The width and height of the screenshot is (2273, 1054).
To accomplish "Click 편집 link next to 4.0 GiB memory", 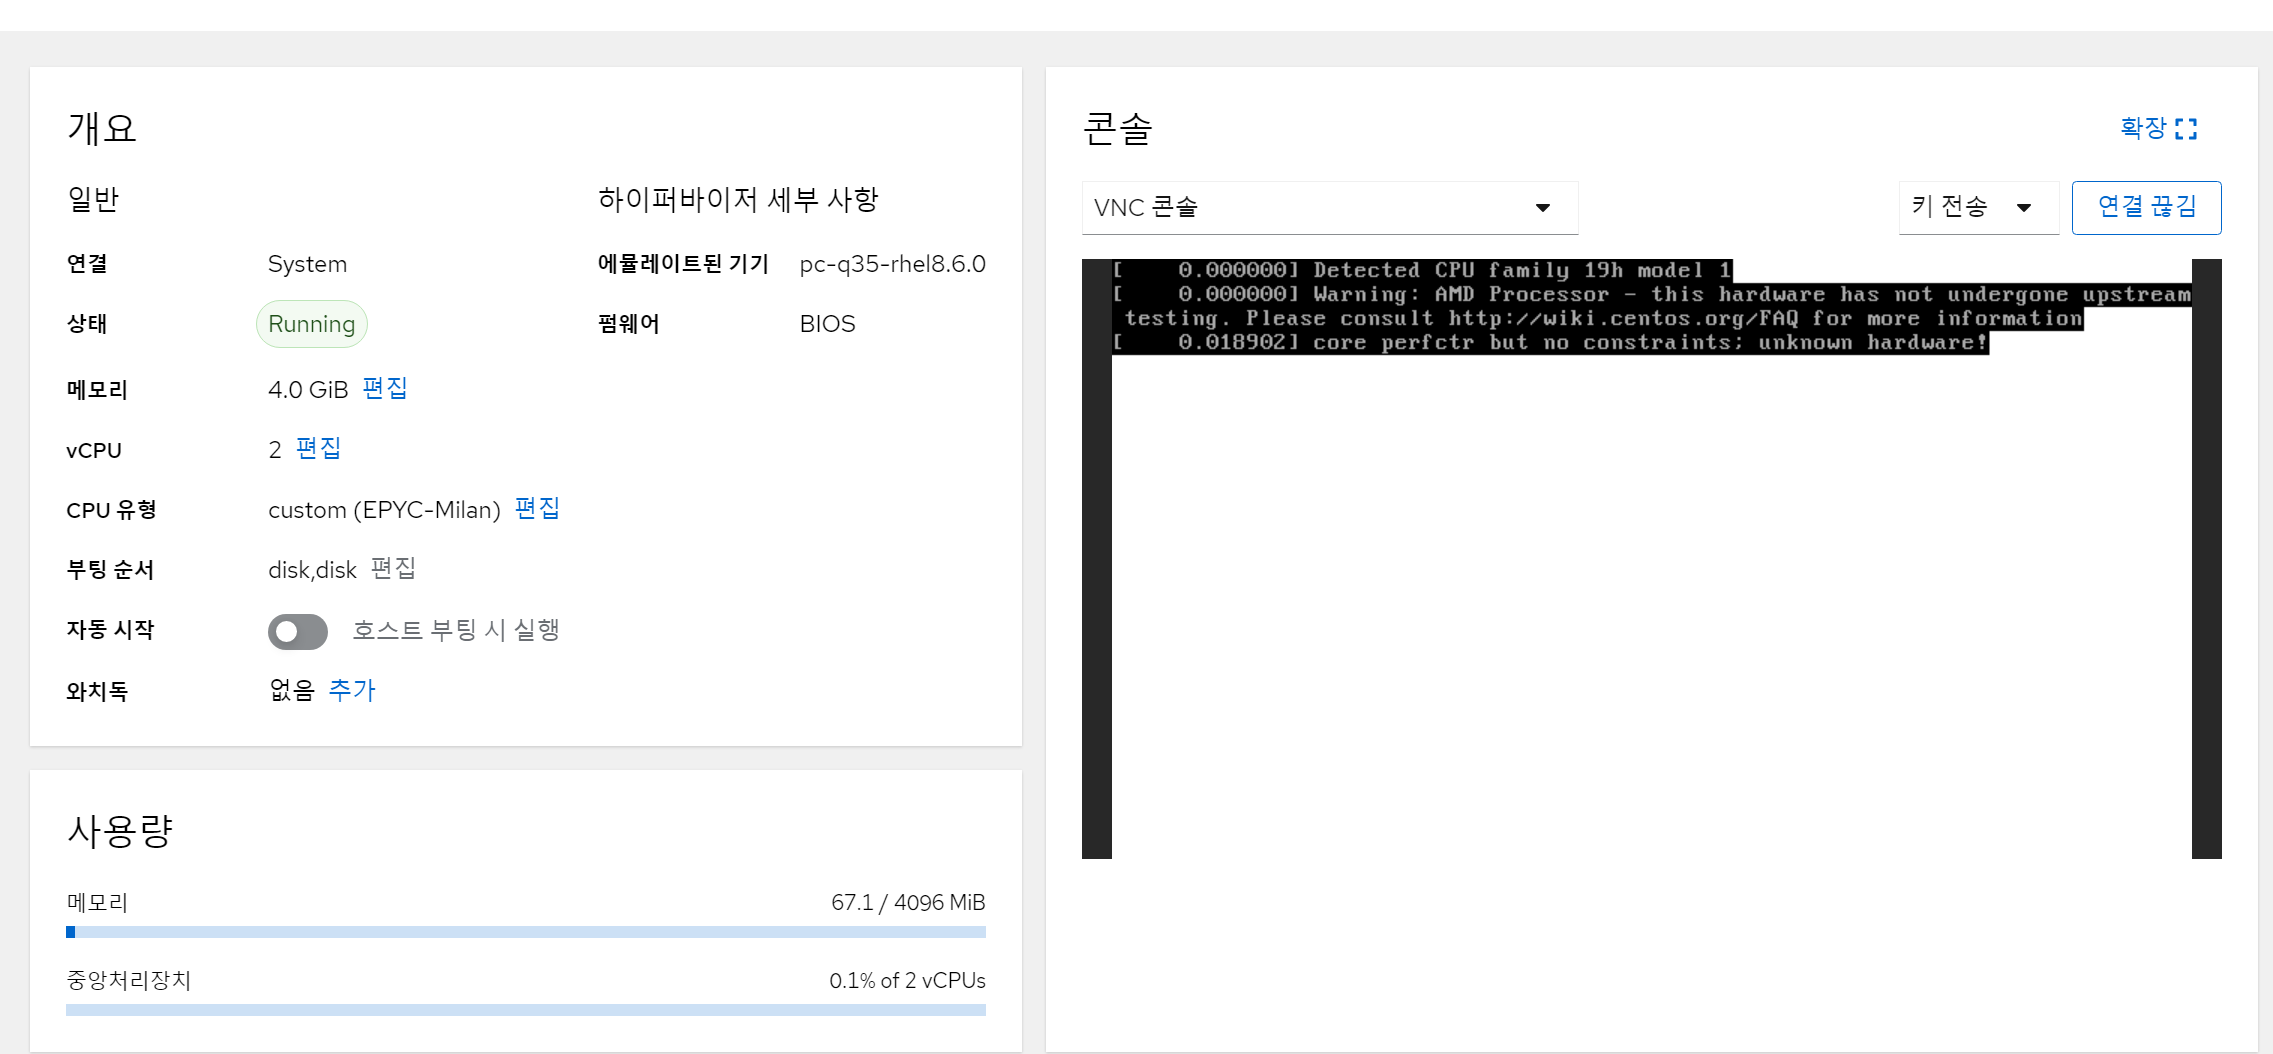I will point(385,389).
